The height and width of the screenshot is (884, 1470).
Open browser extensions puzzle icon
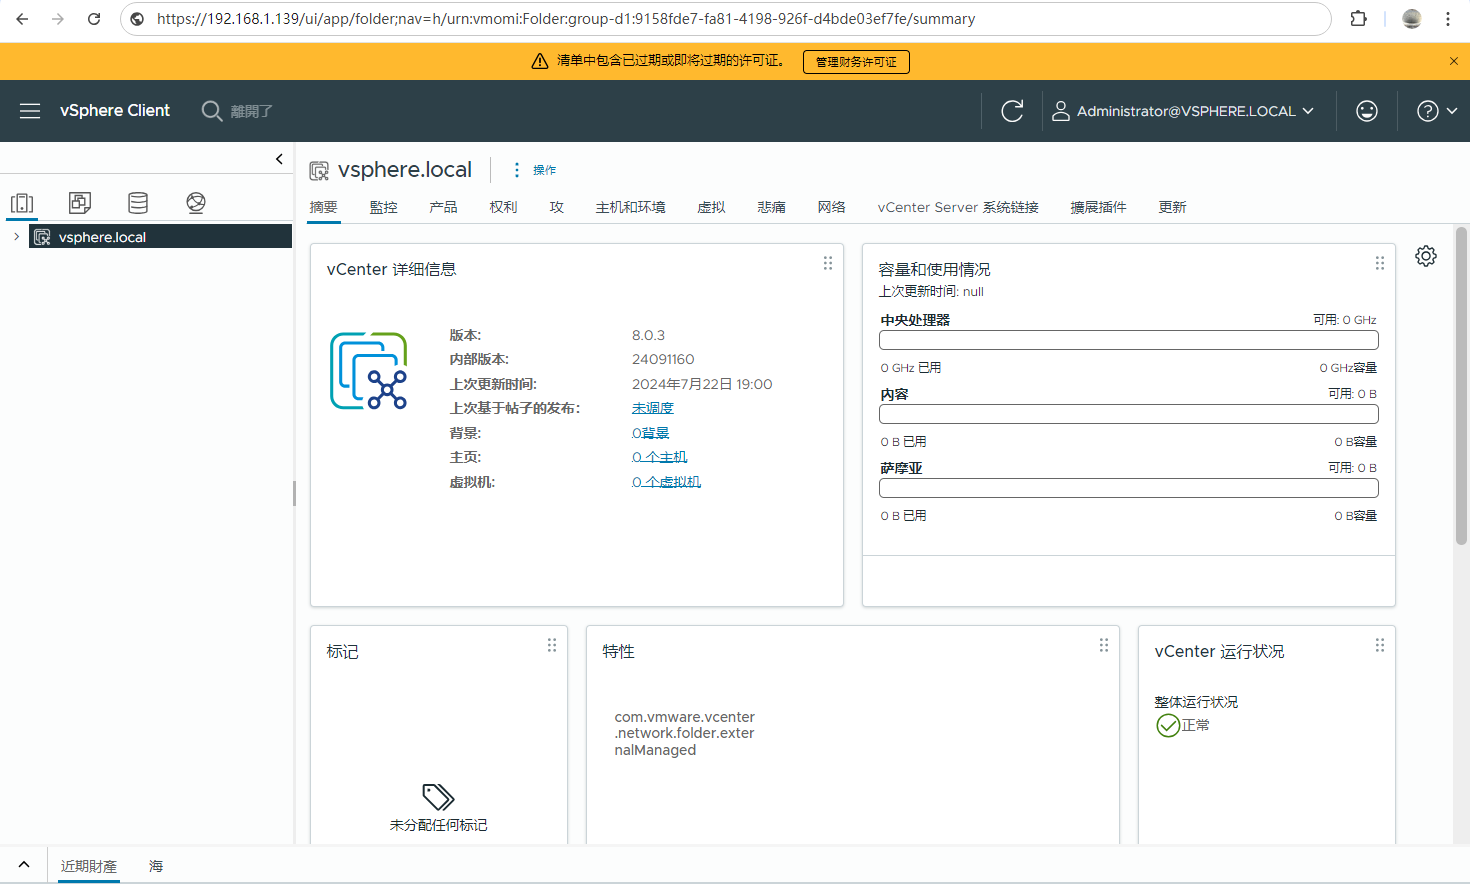[1359, 19]
